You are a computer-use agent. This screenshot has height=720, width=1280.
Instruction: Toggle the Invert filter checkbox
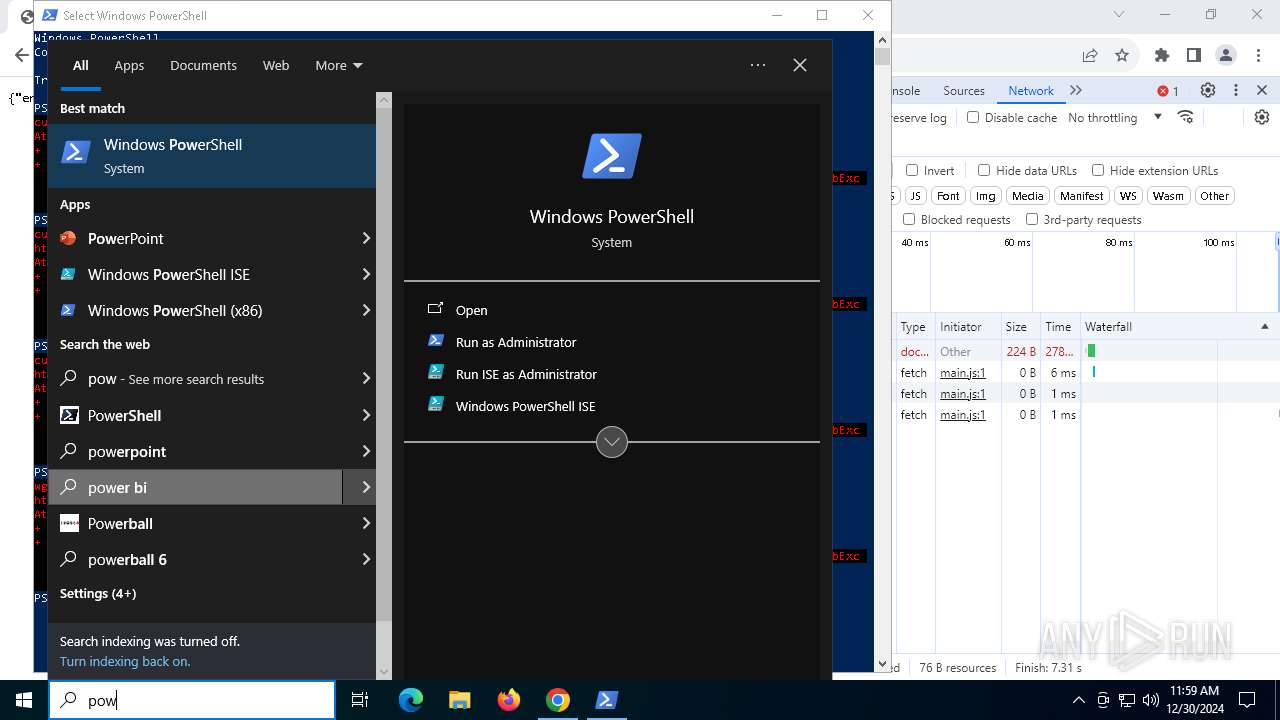point(912,170)
